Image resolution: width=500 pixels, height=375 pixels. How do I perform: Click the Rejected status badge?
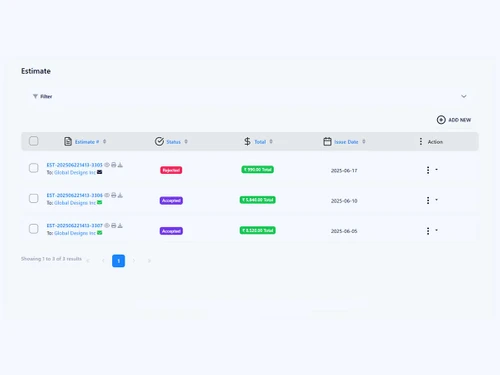point(171,170)
